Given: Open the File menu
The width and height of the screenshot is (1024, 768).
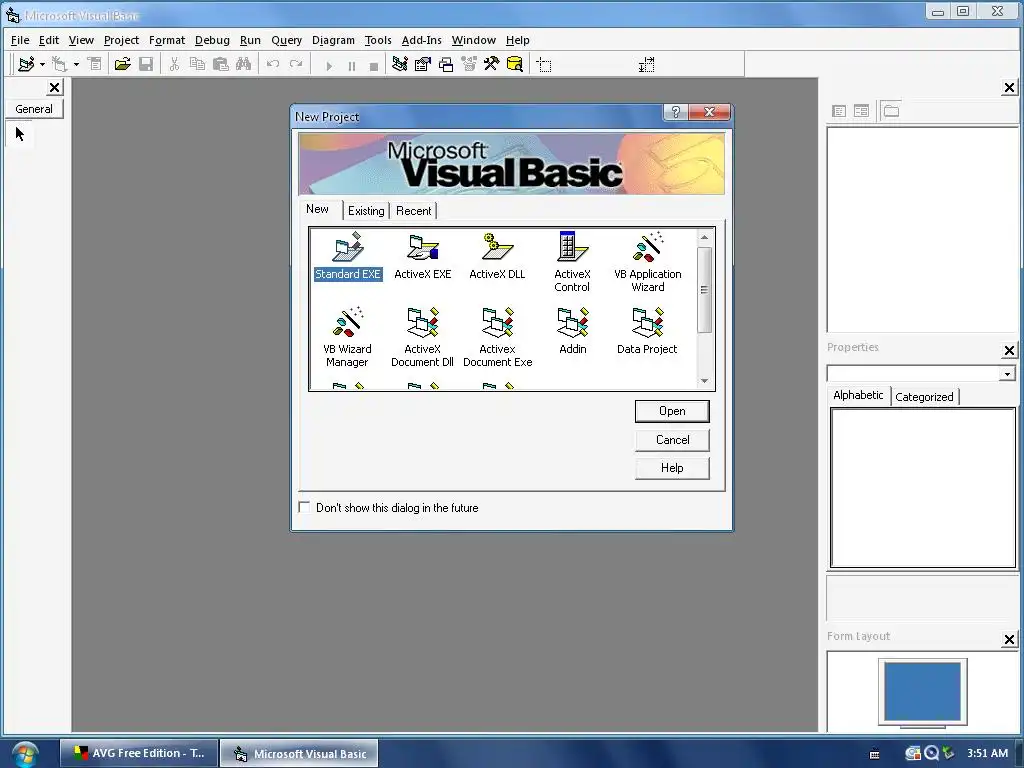Looking at the screenshot, I should 20,40.
